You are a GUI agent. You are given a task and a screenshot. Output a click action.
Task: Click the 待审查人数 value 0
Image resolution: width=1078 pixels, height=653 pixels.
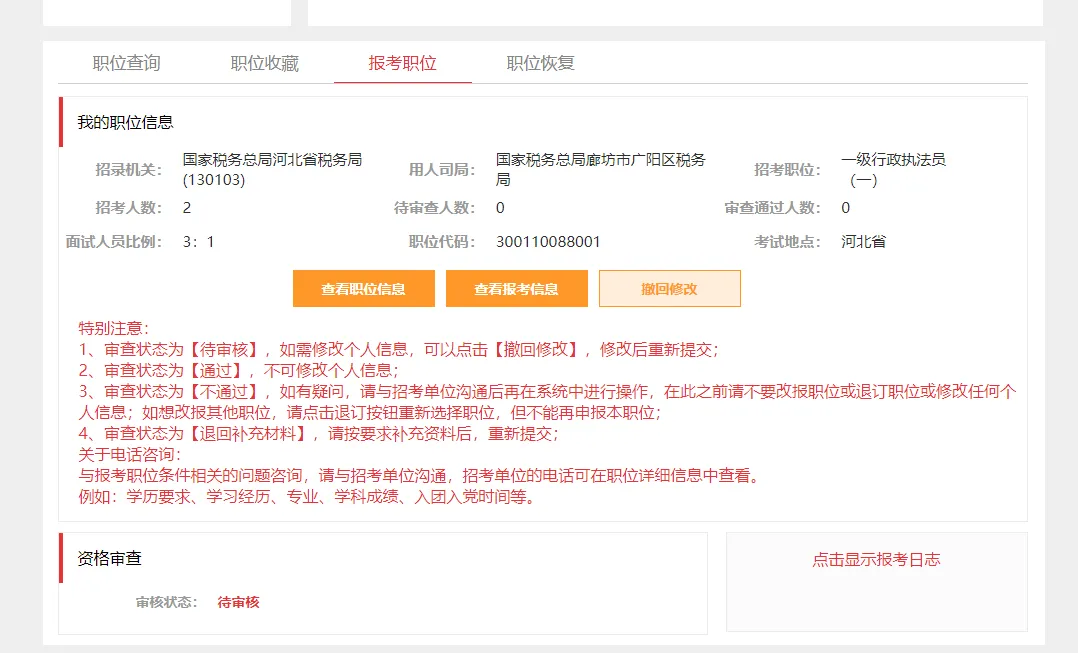coord(500,208)
